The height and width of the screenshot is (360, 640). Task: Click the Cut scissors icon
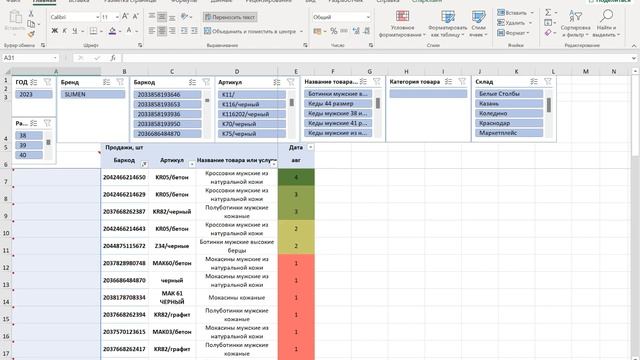pyautogui.click(x=31, y=14)
